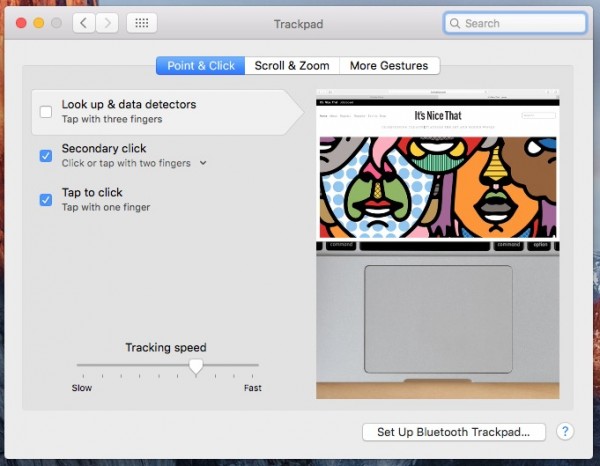Go forward with the right arrow button
Viewport: 600px width, 466px height.
[x=107, y=23]
